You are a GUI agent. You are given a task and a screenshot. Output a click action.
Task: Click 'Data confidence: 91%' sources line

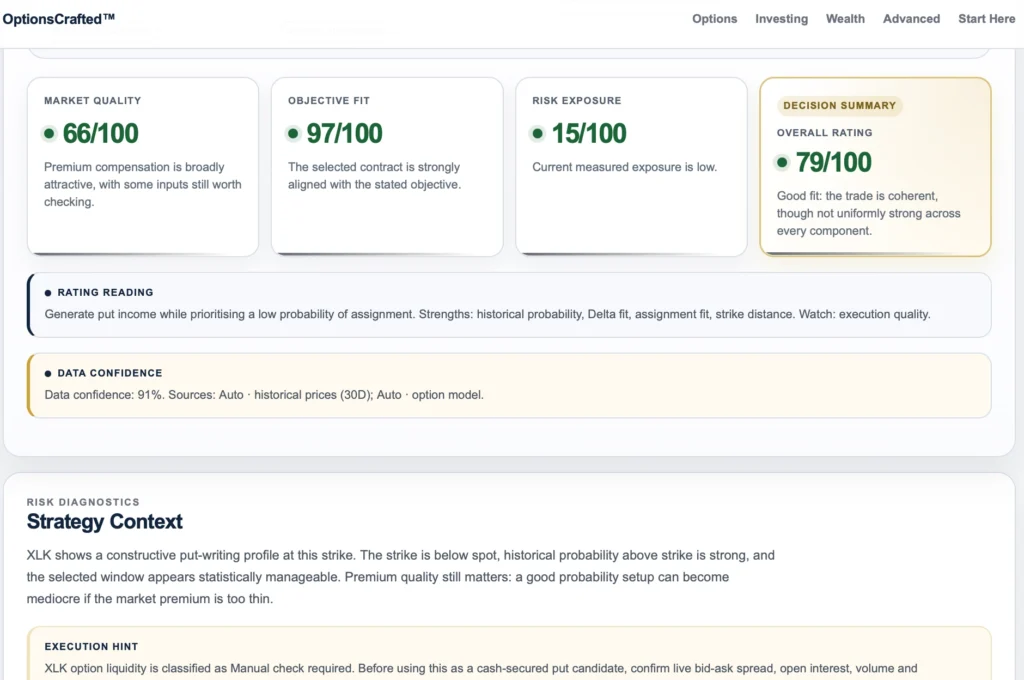pos(264,395)
